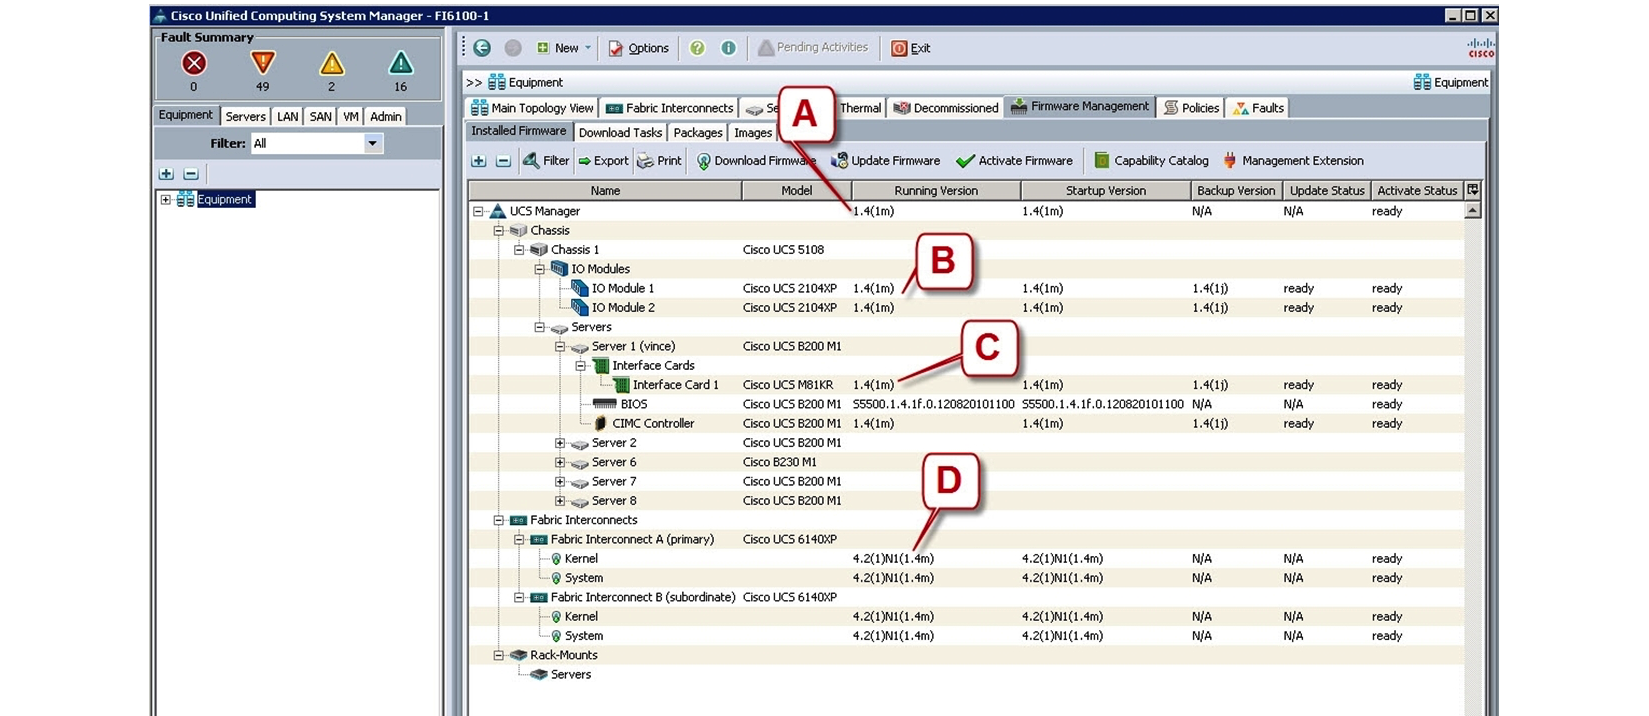This screenshot has height=716, width=1649.
Task: Click the Exit button
Action: (x=910, y=48)
